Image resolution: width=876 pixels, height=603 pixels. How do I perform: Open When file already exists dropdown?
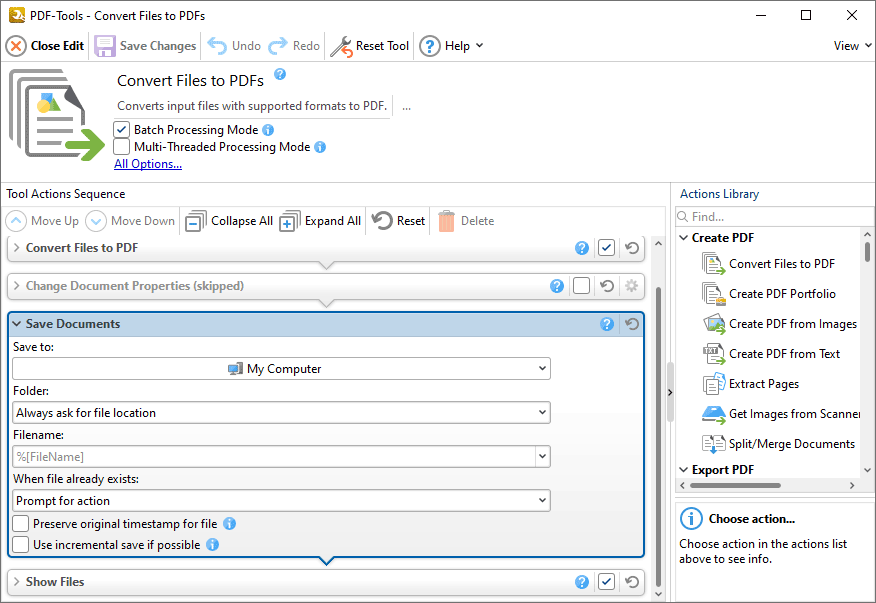[x=281, y=501]
